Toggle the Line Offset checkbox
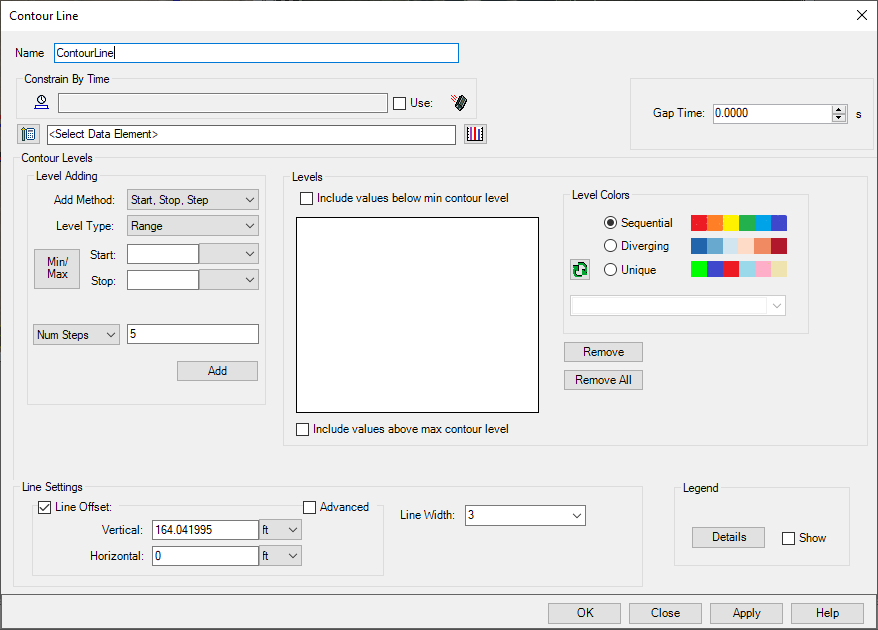This screenshot has height=630, width=878. [44, 508]
